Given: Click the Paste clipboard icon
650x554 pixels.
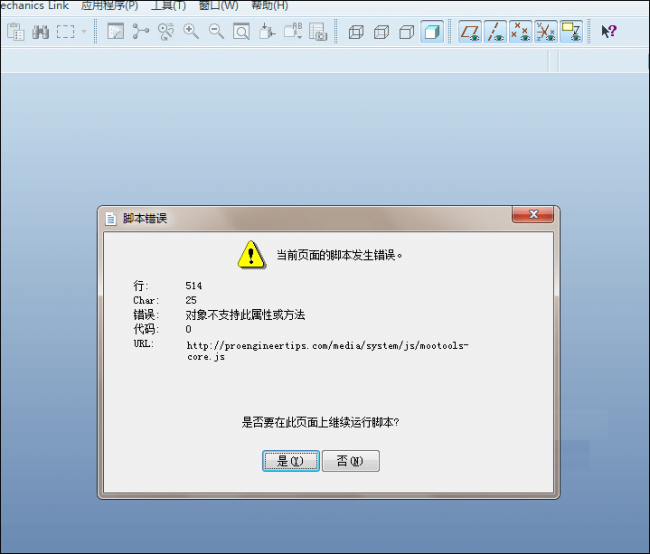Looking at the screenshot, I should [16, 32].
